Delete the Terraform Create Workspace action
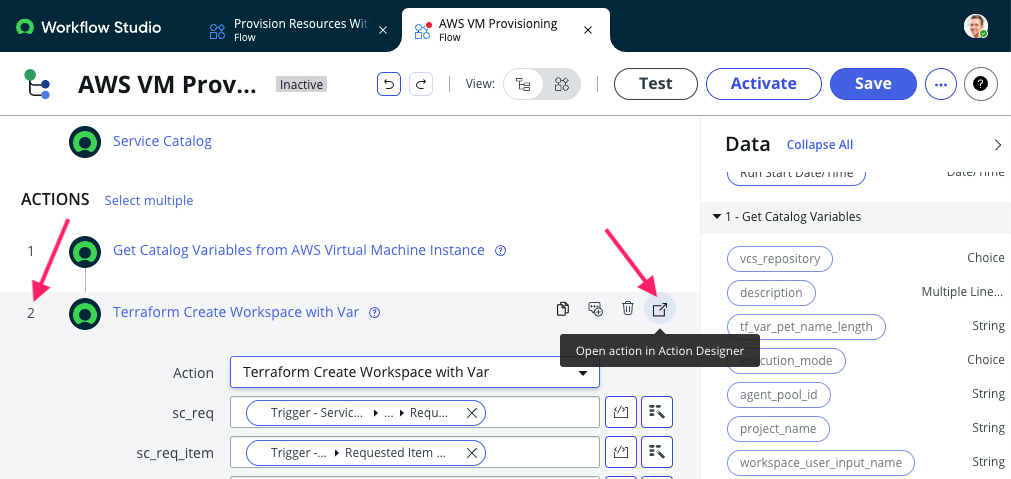 [627, 309]
